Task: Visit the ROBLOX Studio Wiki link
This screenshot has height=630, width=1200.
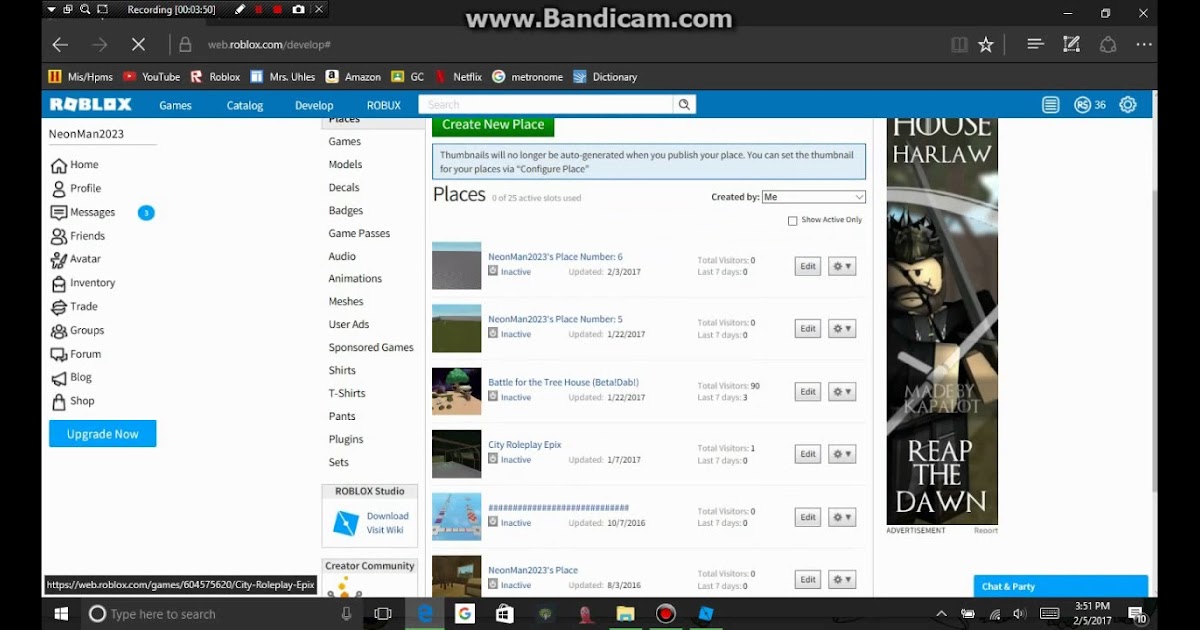Action: click(385, 530)
